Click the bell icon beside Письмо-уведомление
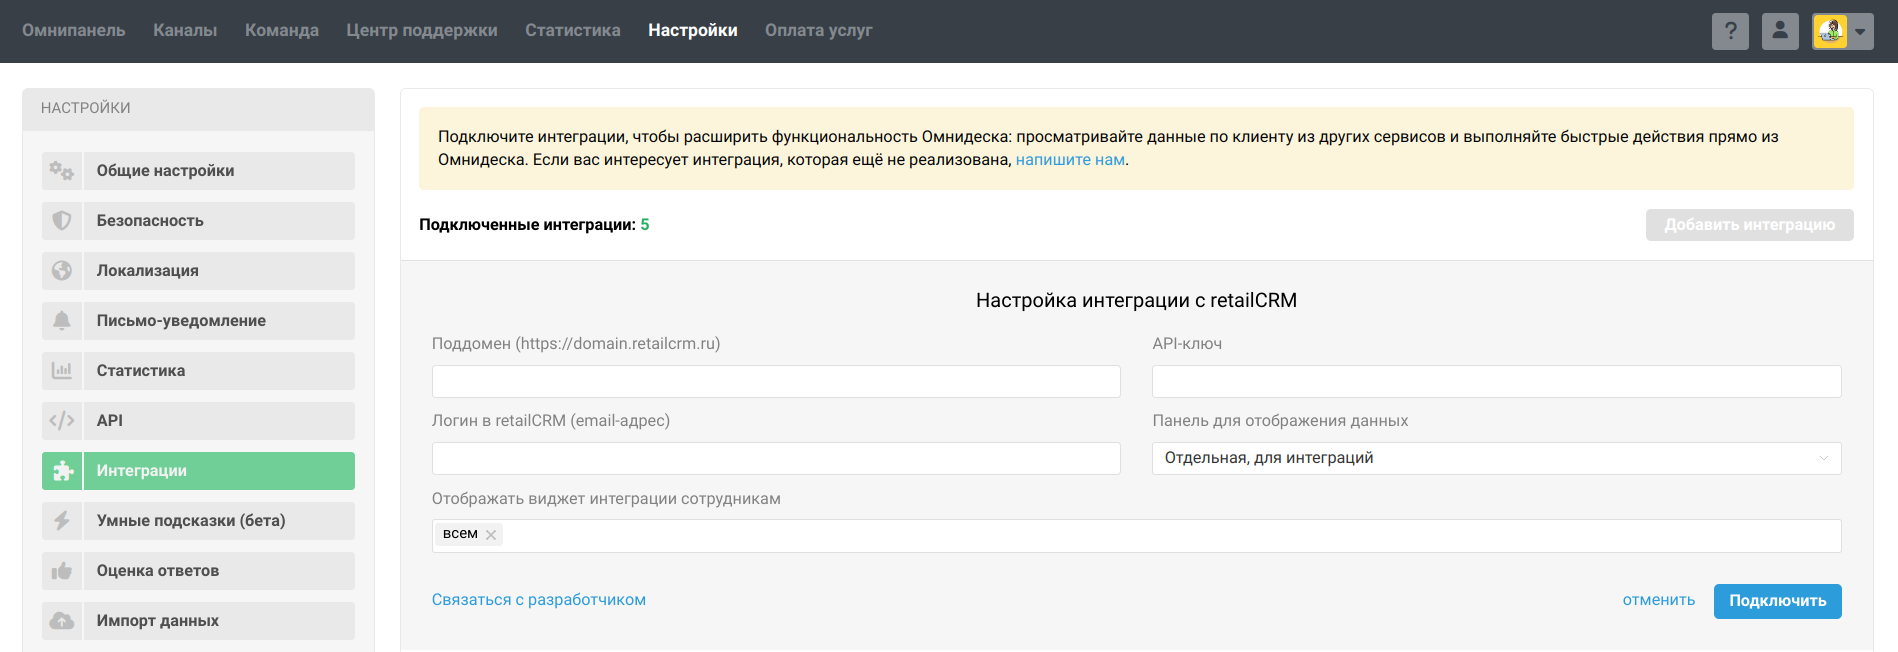 [62, 321]
